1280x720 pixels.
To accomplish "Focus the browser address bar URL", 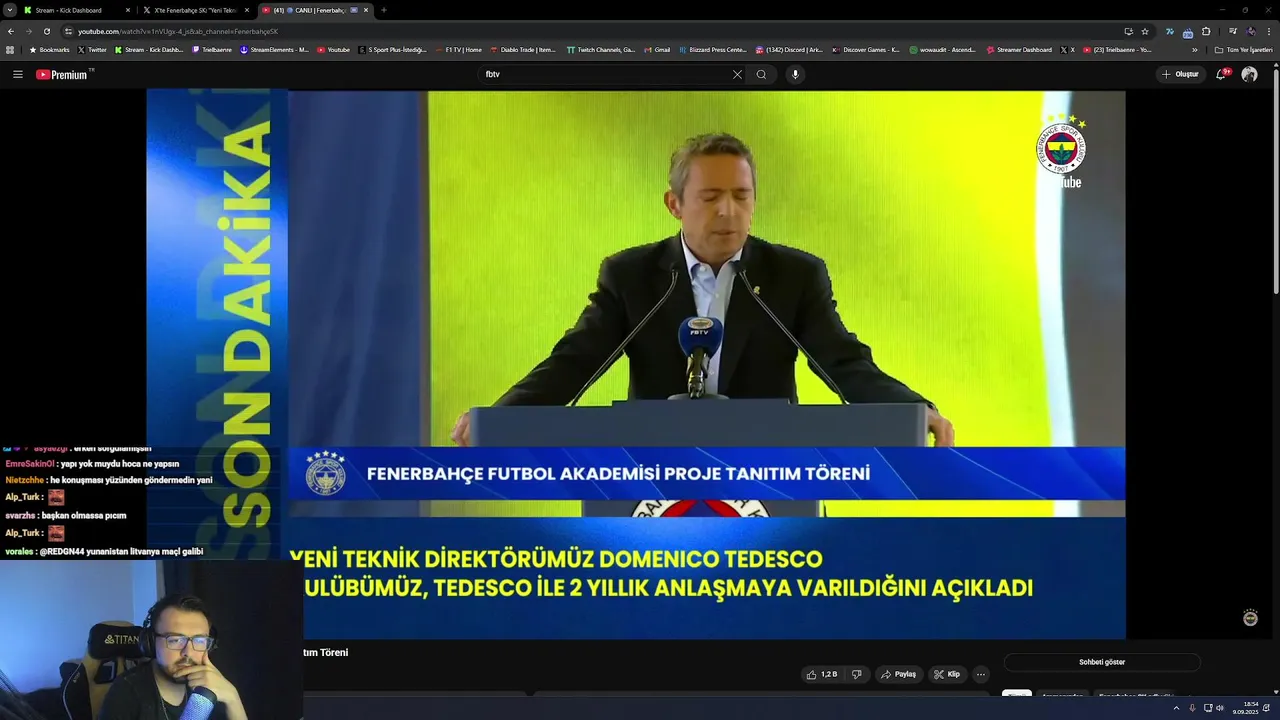I will [x=178, y=31].
